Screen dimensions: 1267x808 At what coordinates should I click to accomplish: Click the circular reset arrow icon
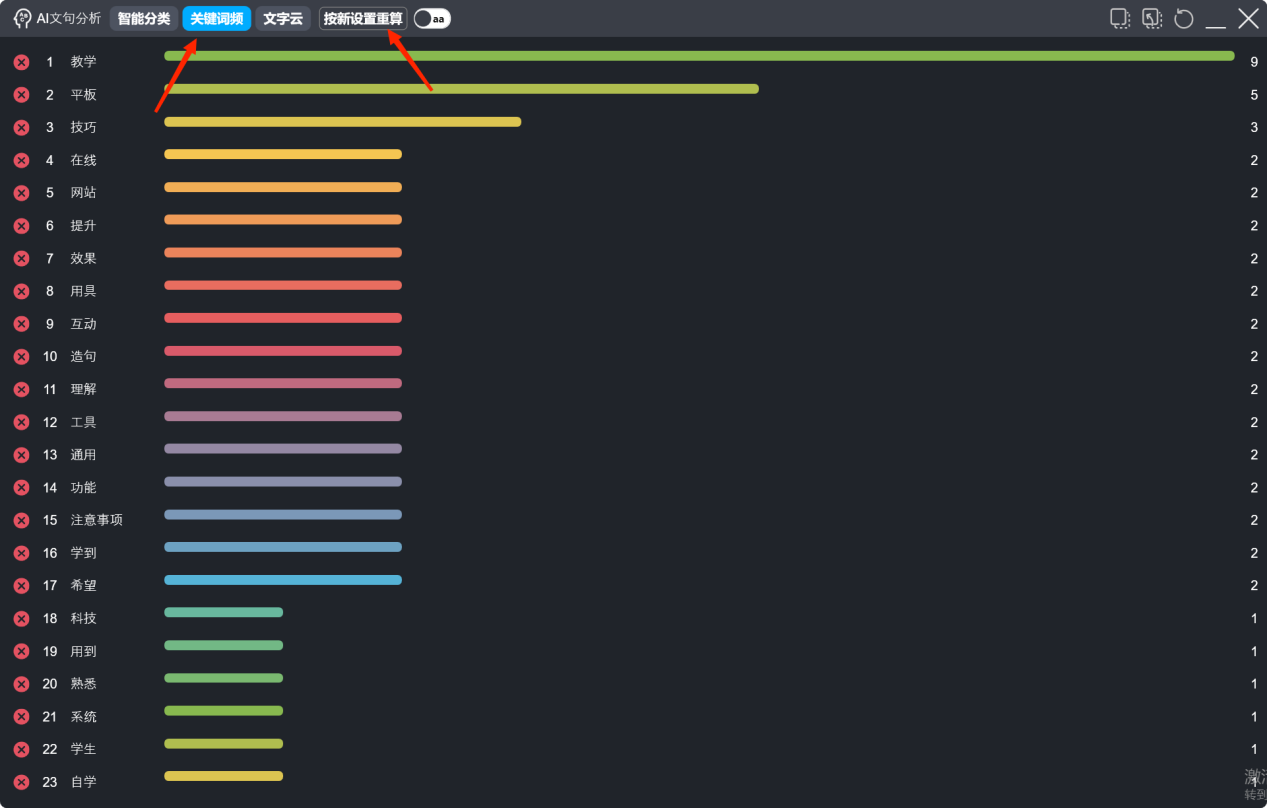(x=1184, y=19)
